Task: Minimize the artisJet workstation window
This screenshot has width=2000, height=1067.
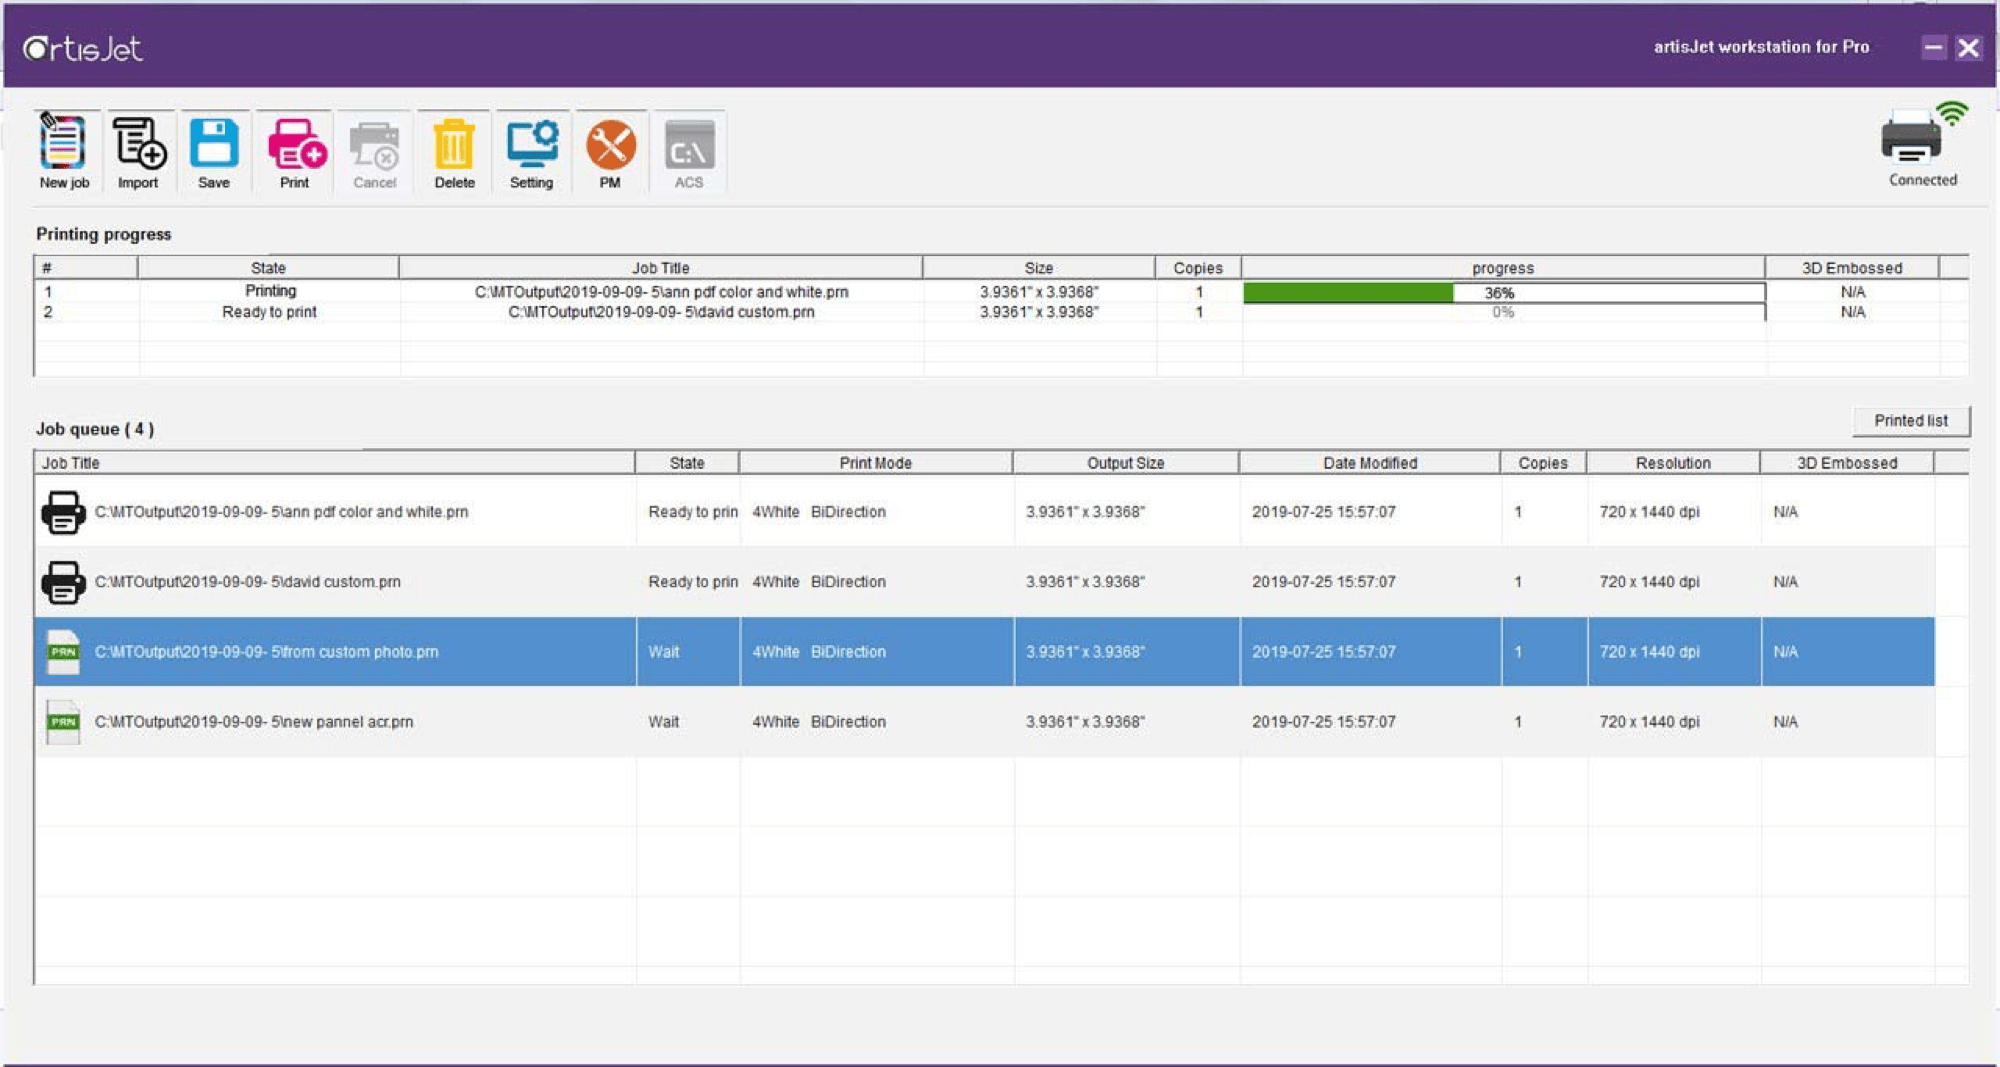Action: coord(1933,48)
